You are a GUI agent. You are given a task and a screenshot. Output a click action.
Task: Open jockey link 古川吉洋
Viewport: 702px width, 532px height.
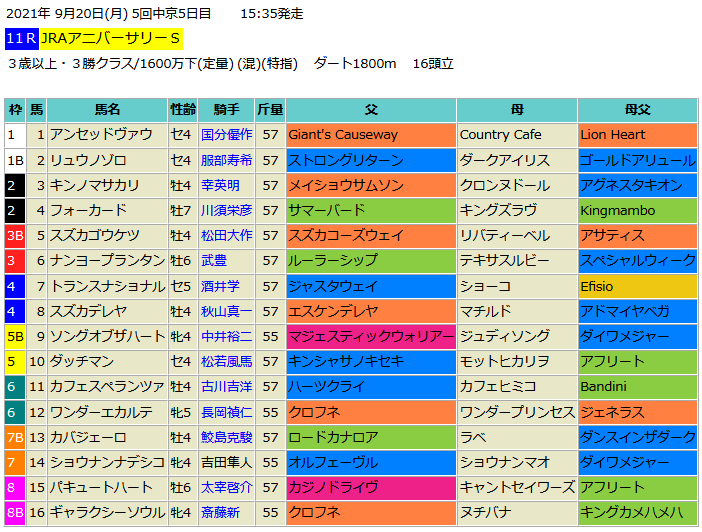[227, 386]
